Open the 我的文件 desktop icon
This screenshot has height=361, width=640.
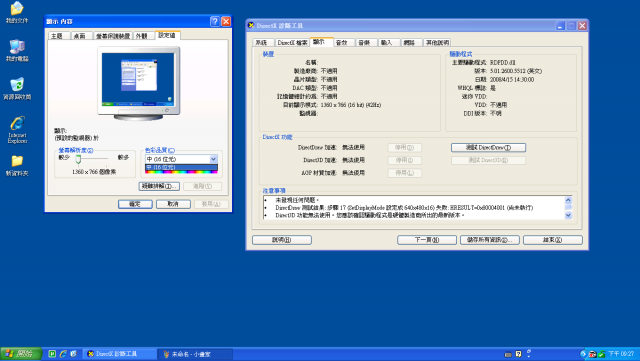tap(17, 12)
